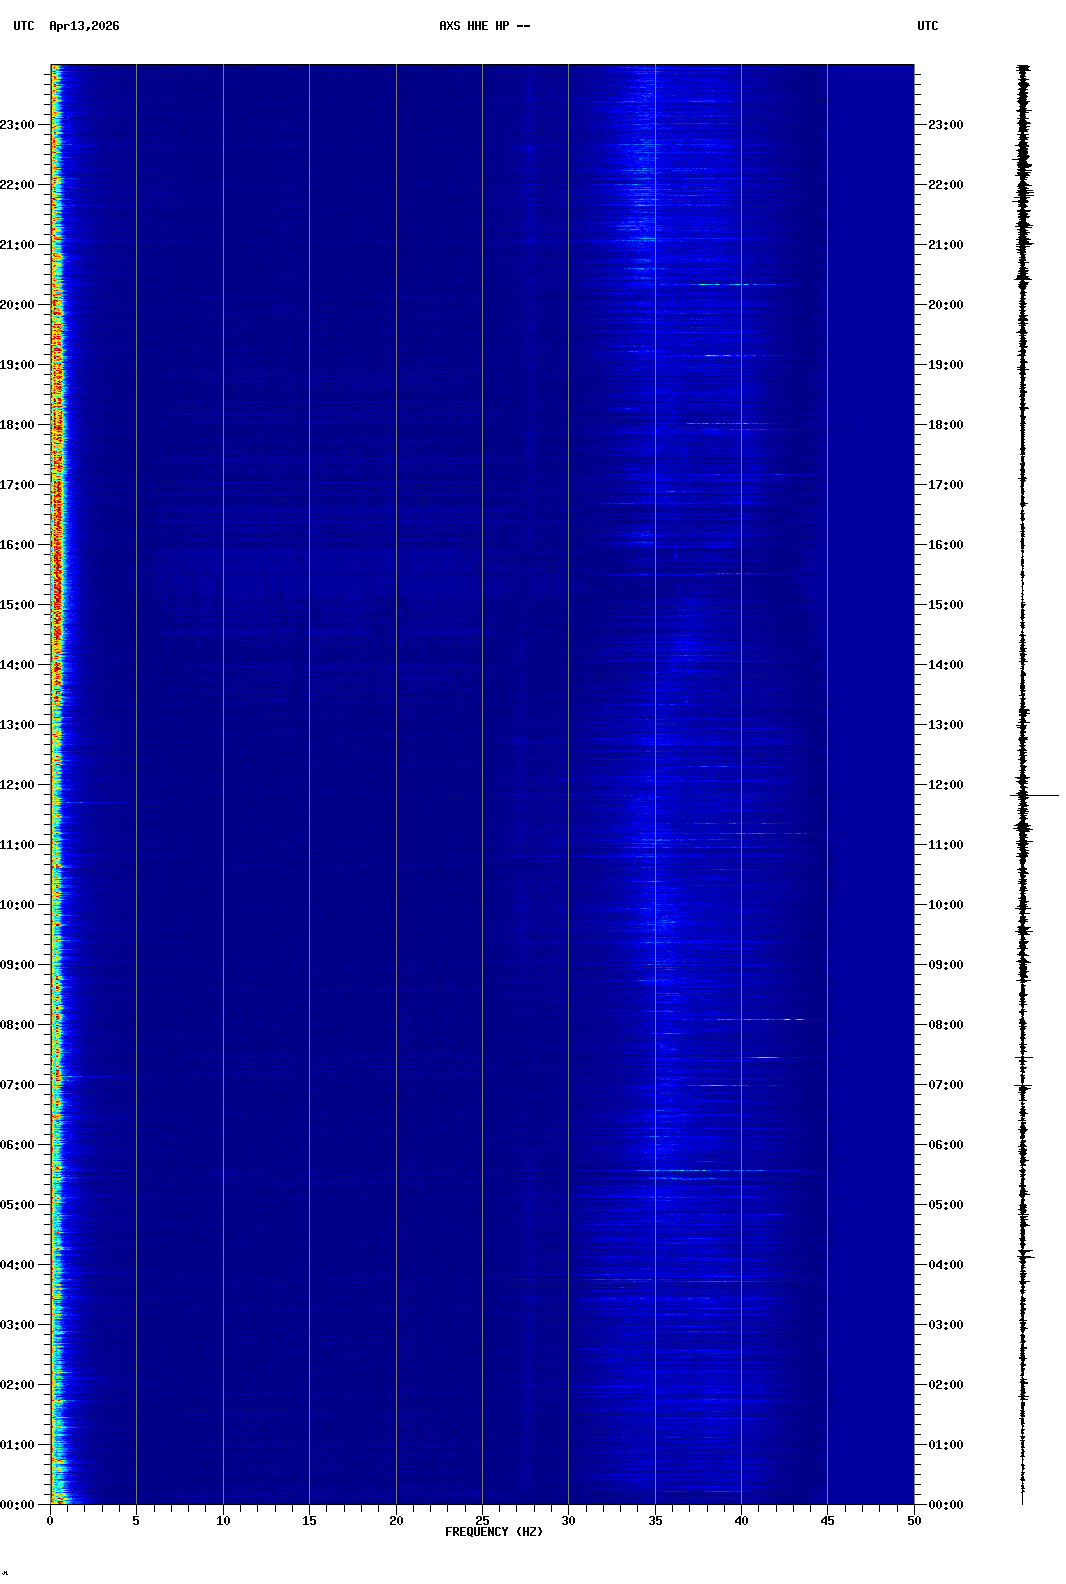Click the 00:00 label on right time axis
This screenshot has height=1584, width=1066.
[945, 1505]
